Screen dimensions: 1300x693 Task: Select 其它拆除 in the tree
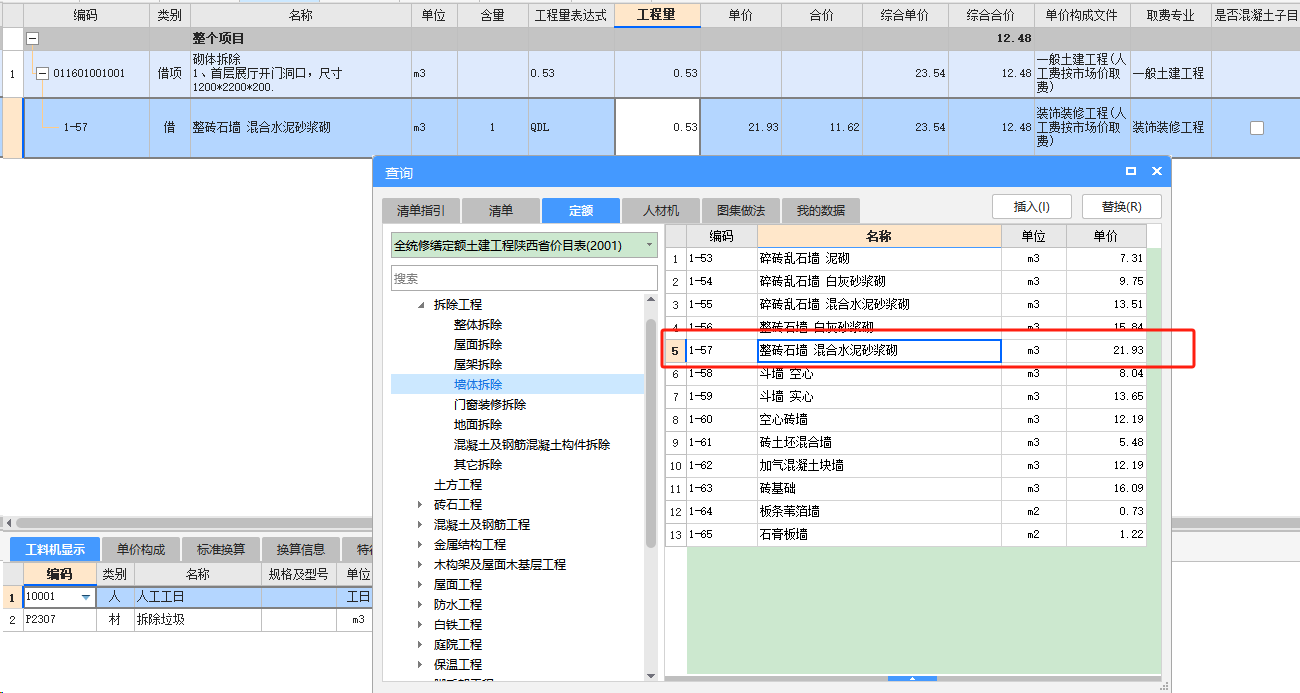478,465
